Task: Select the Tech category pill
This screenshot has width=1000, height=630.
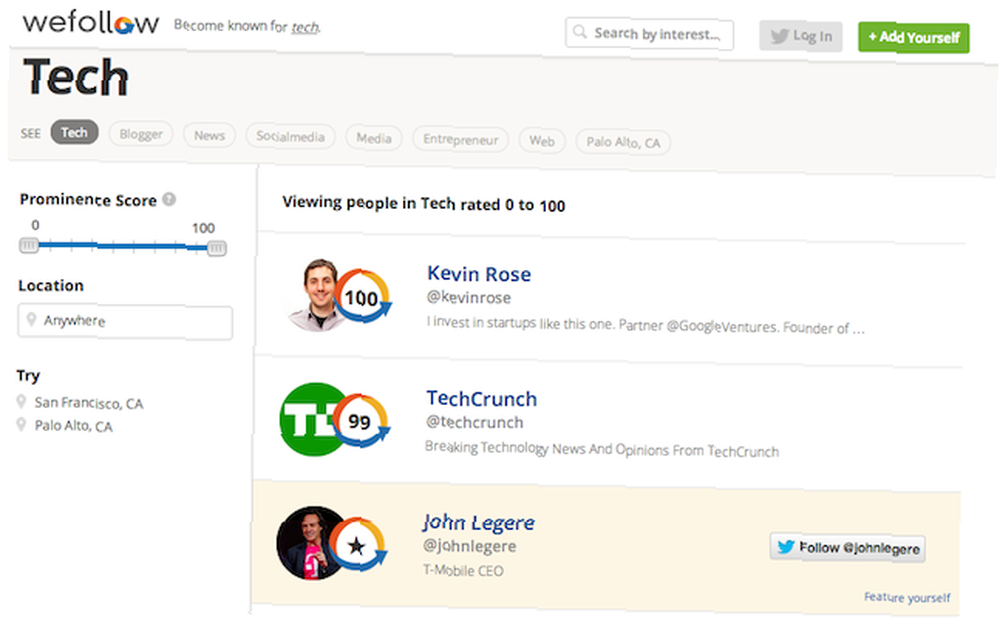Action: pyautogui.click(x=75, y=133)
